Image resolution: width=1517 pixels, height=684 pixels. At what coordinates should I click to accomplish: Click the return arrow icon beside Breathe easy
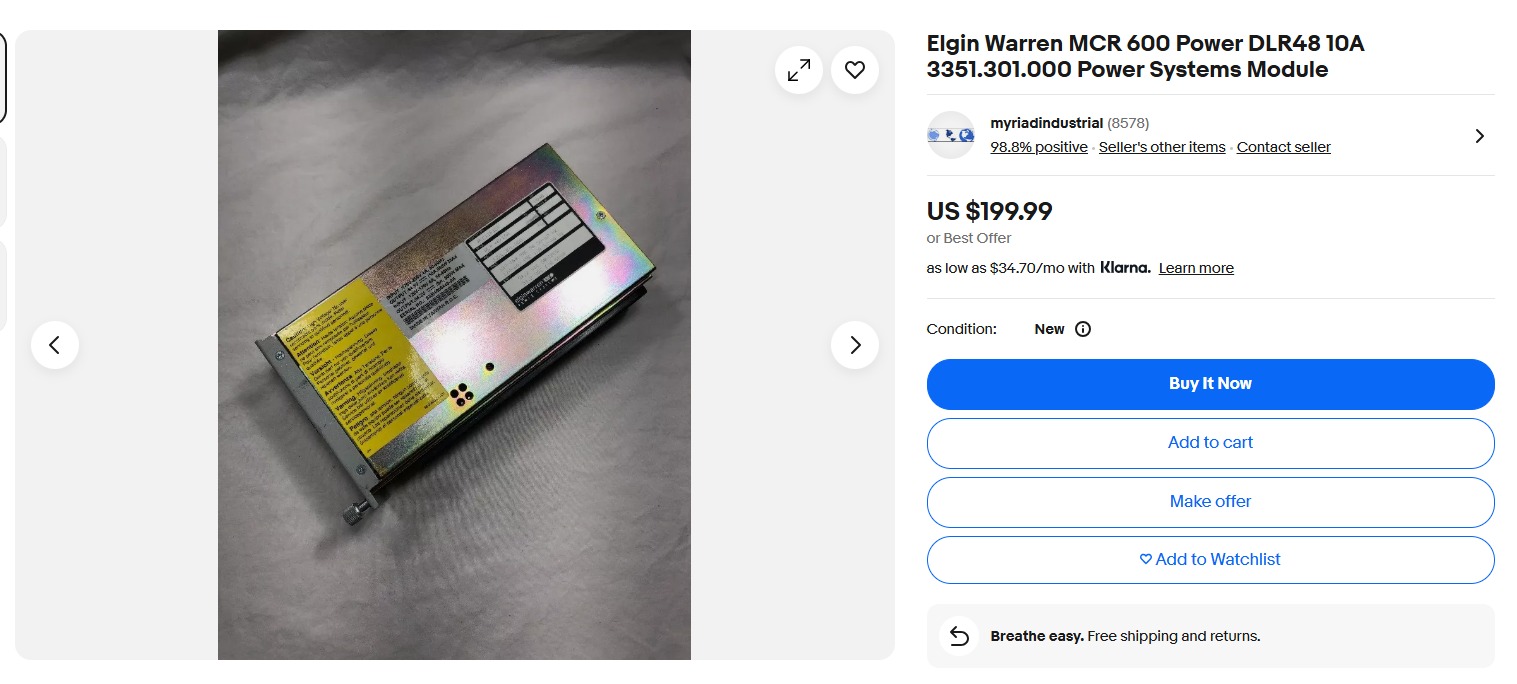[x=959, y=636]
